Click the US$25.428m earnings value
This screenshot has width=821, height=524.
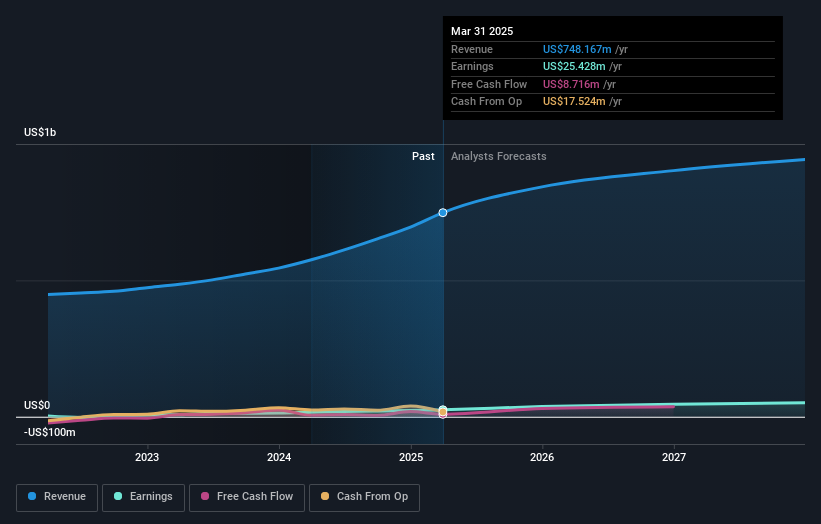pos(574,66)
